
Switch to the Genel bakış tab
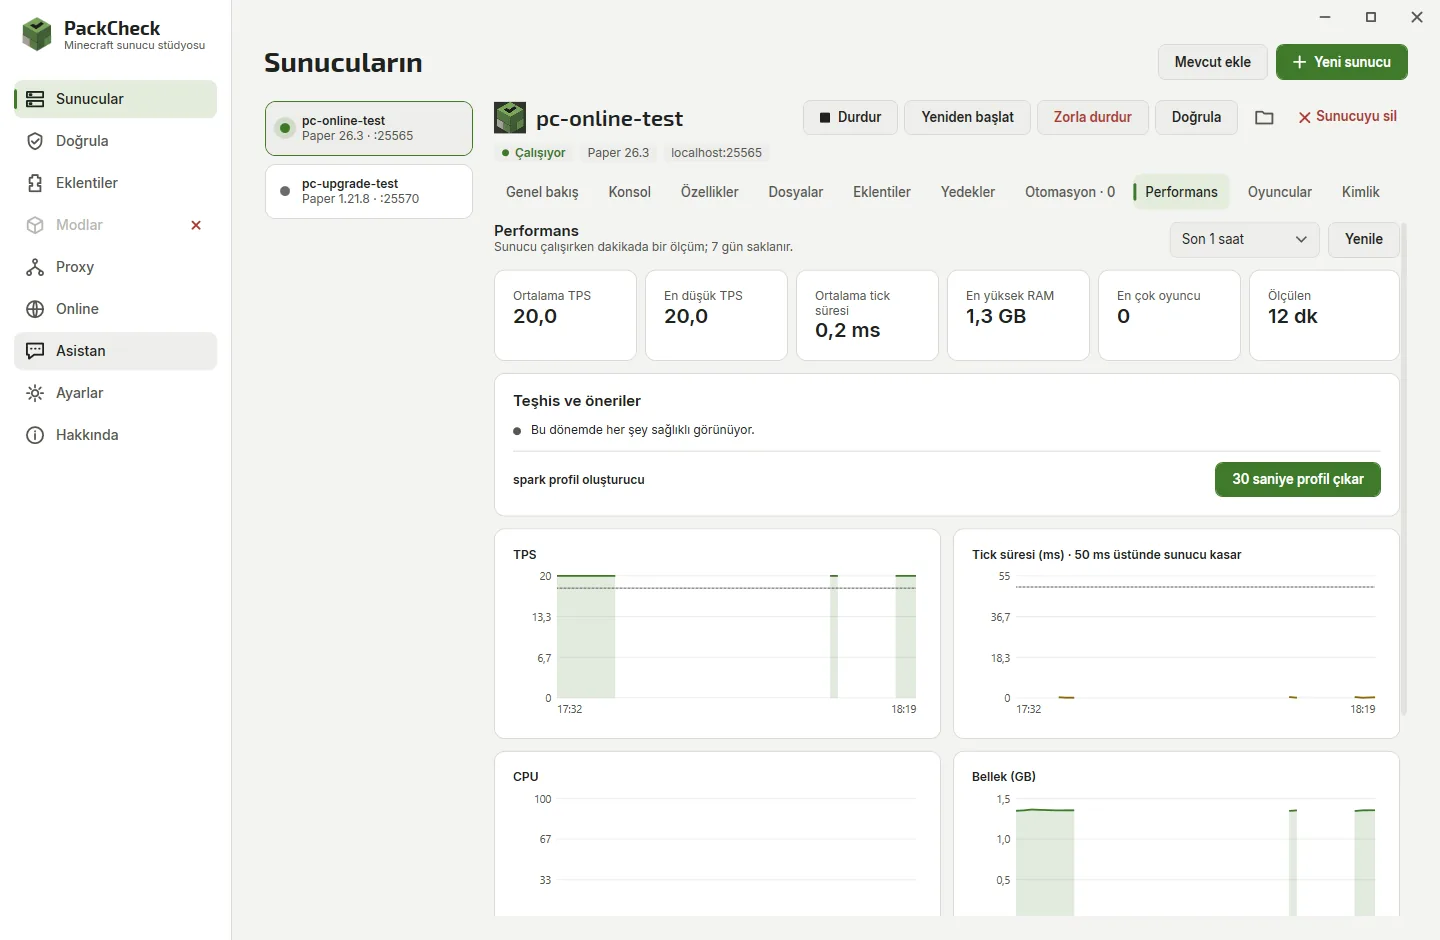pos(542,192)
